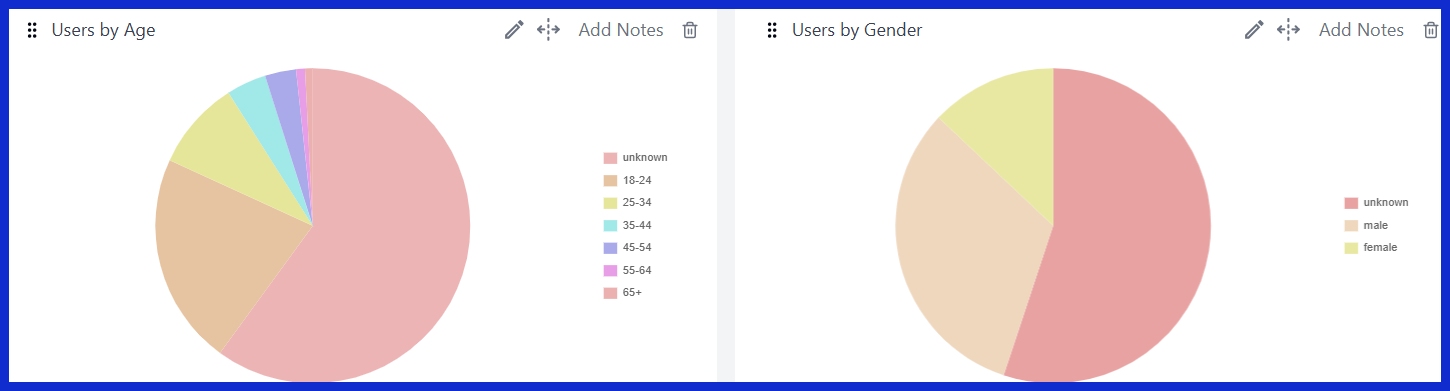Toggle 65+ legend color swatch
Viewport: 1450px width, 391px height.
coord(610,293)
